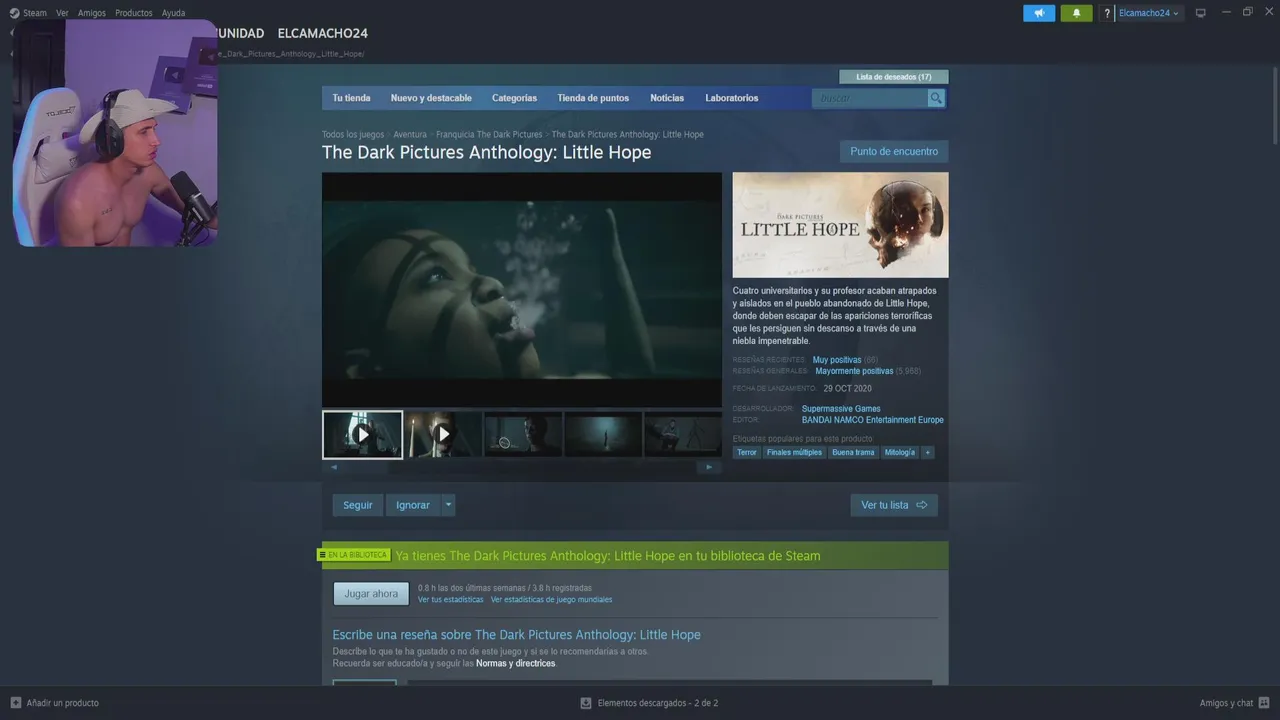Open the notifications bell icon
The height and width of the screenshot is (720, 1280).
1076,13
